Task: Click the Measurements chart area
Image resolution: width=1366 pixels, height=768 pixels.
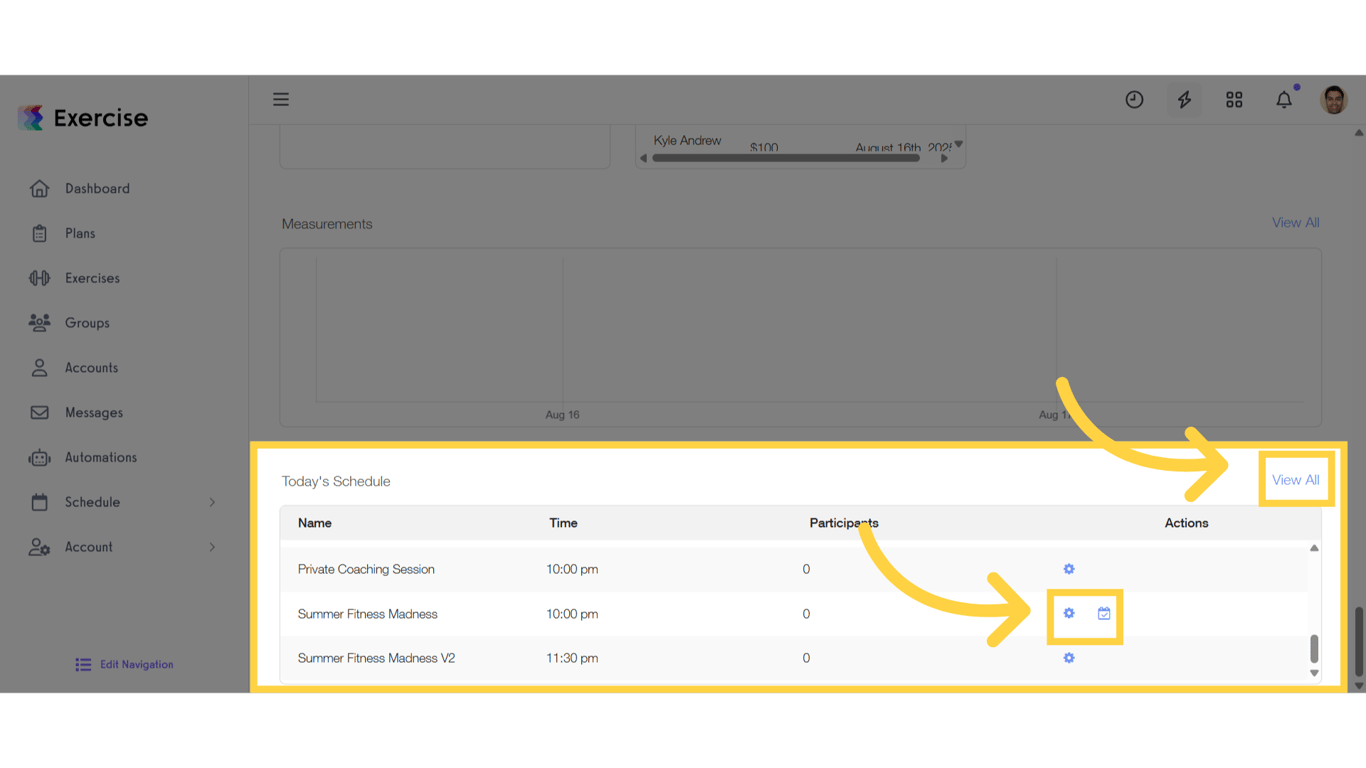Action: (800, 337)
